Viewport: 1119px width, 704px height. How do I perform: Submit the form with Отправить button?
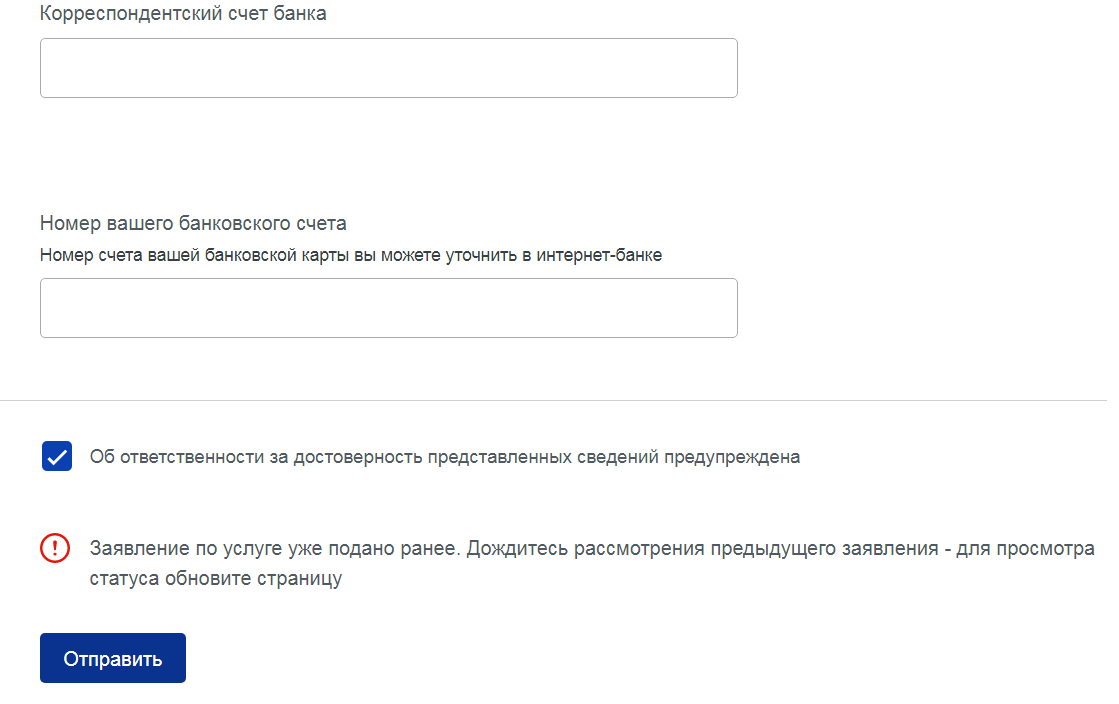coord(113,658)
